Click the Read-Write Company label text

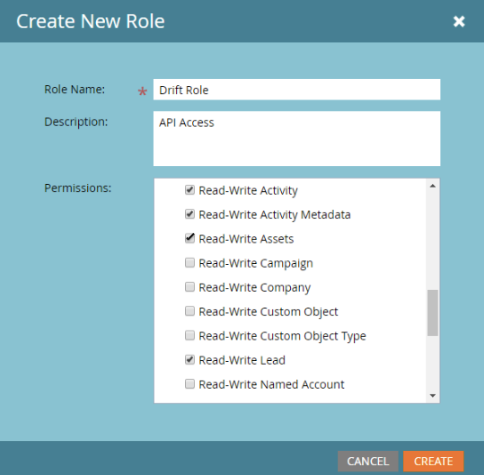click(x=255, y=288)
